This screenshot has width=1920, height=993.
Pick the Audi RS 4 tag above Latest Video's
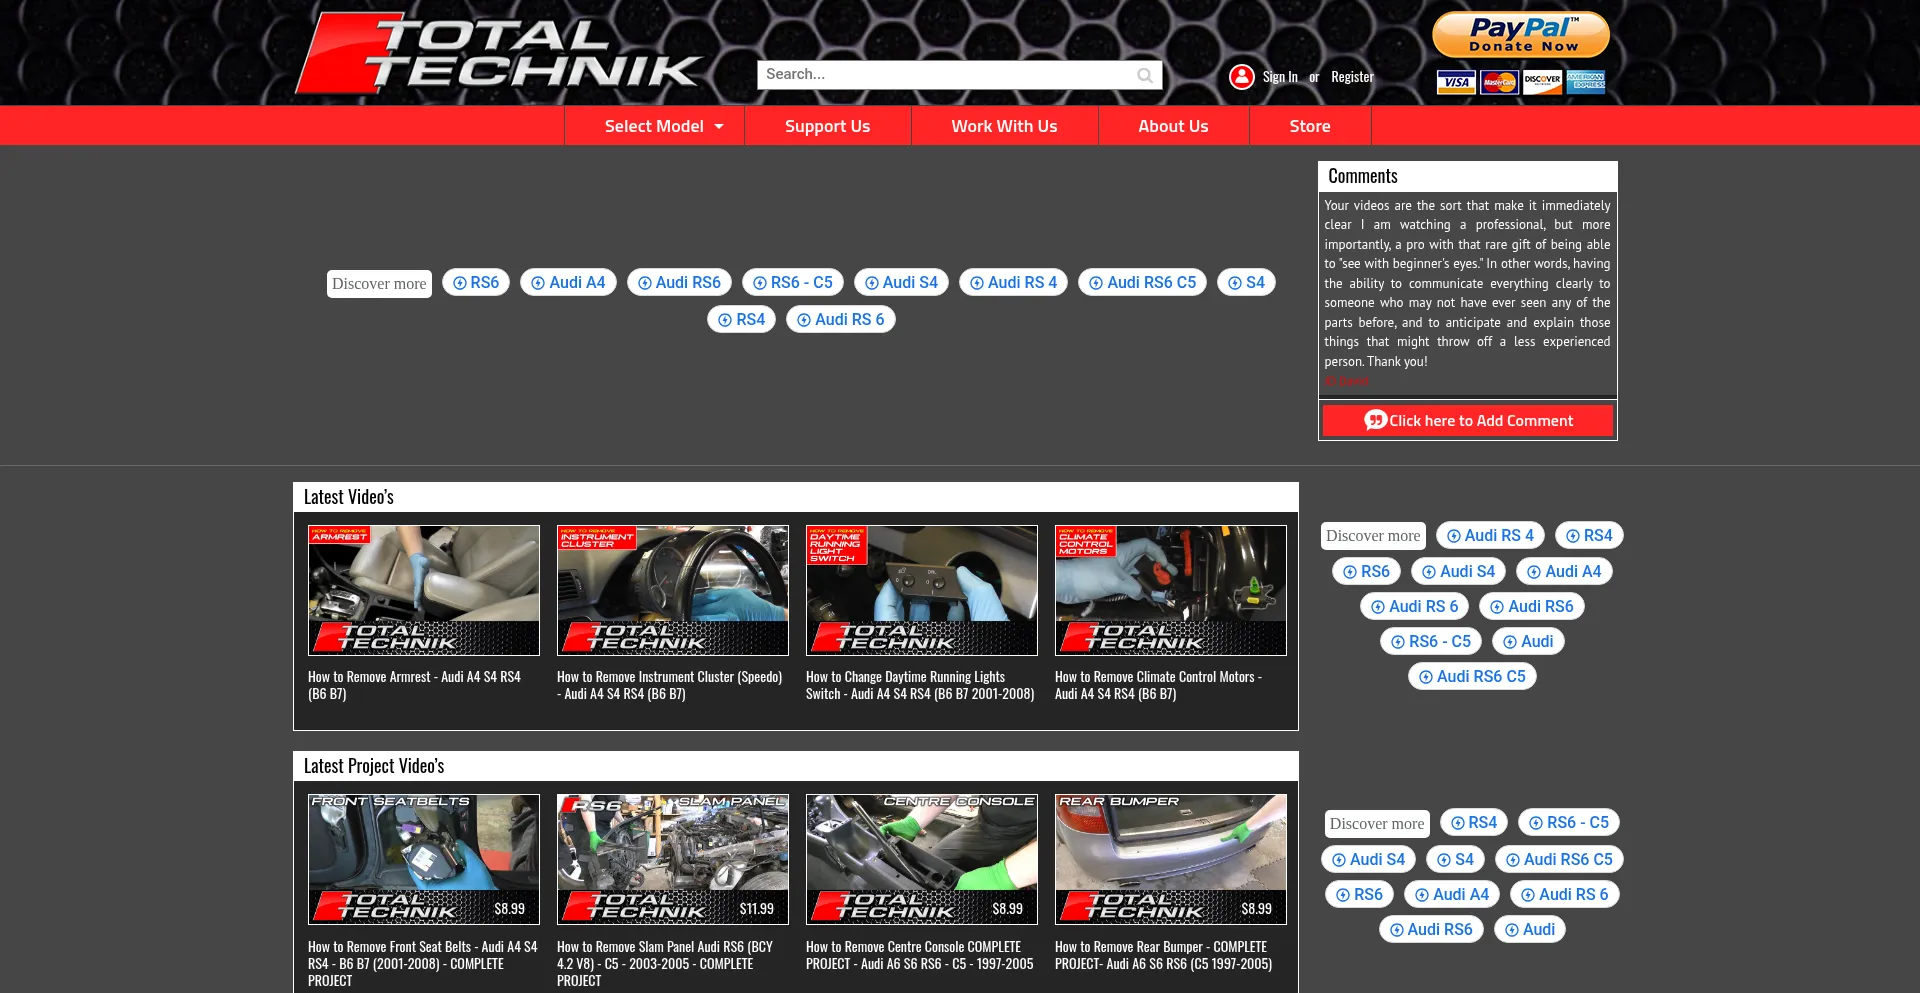[1014, 283]
